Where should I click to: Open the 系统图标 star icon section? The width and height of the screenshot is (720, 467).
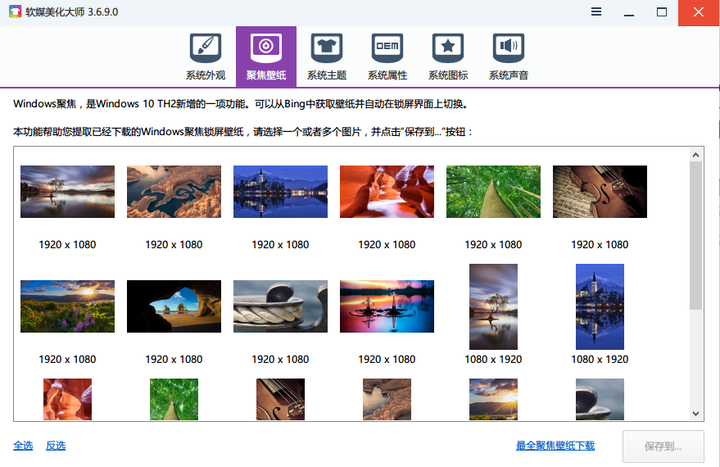pyautogui.click(x=448, y=57)
